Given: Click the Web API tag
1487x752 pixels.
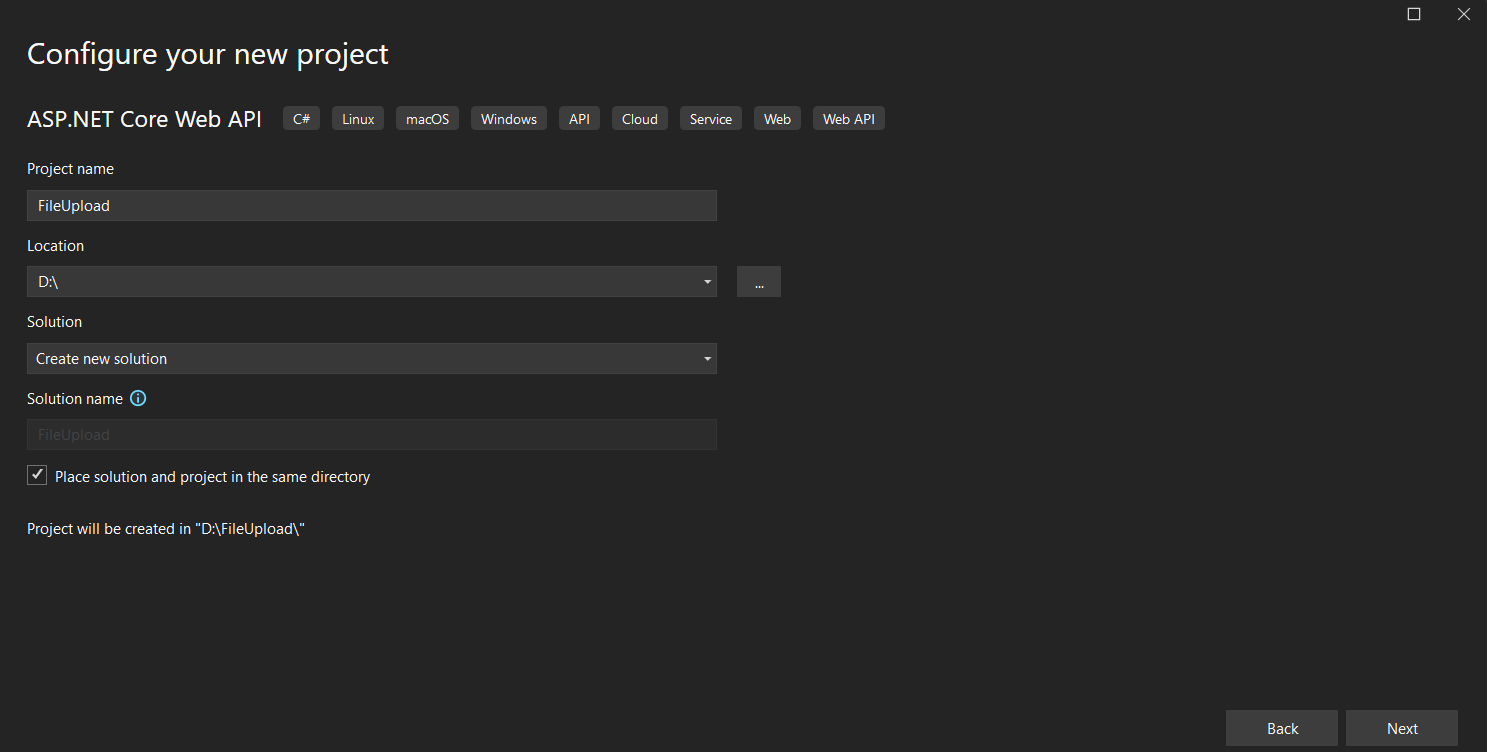Looking at the screenshot, I should [848, 118].
